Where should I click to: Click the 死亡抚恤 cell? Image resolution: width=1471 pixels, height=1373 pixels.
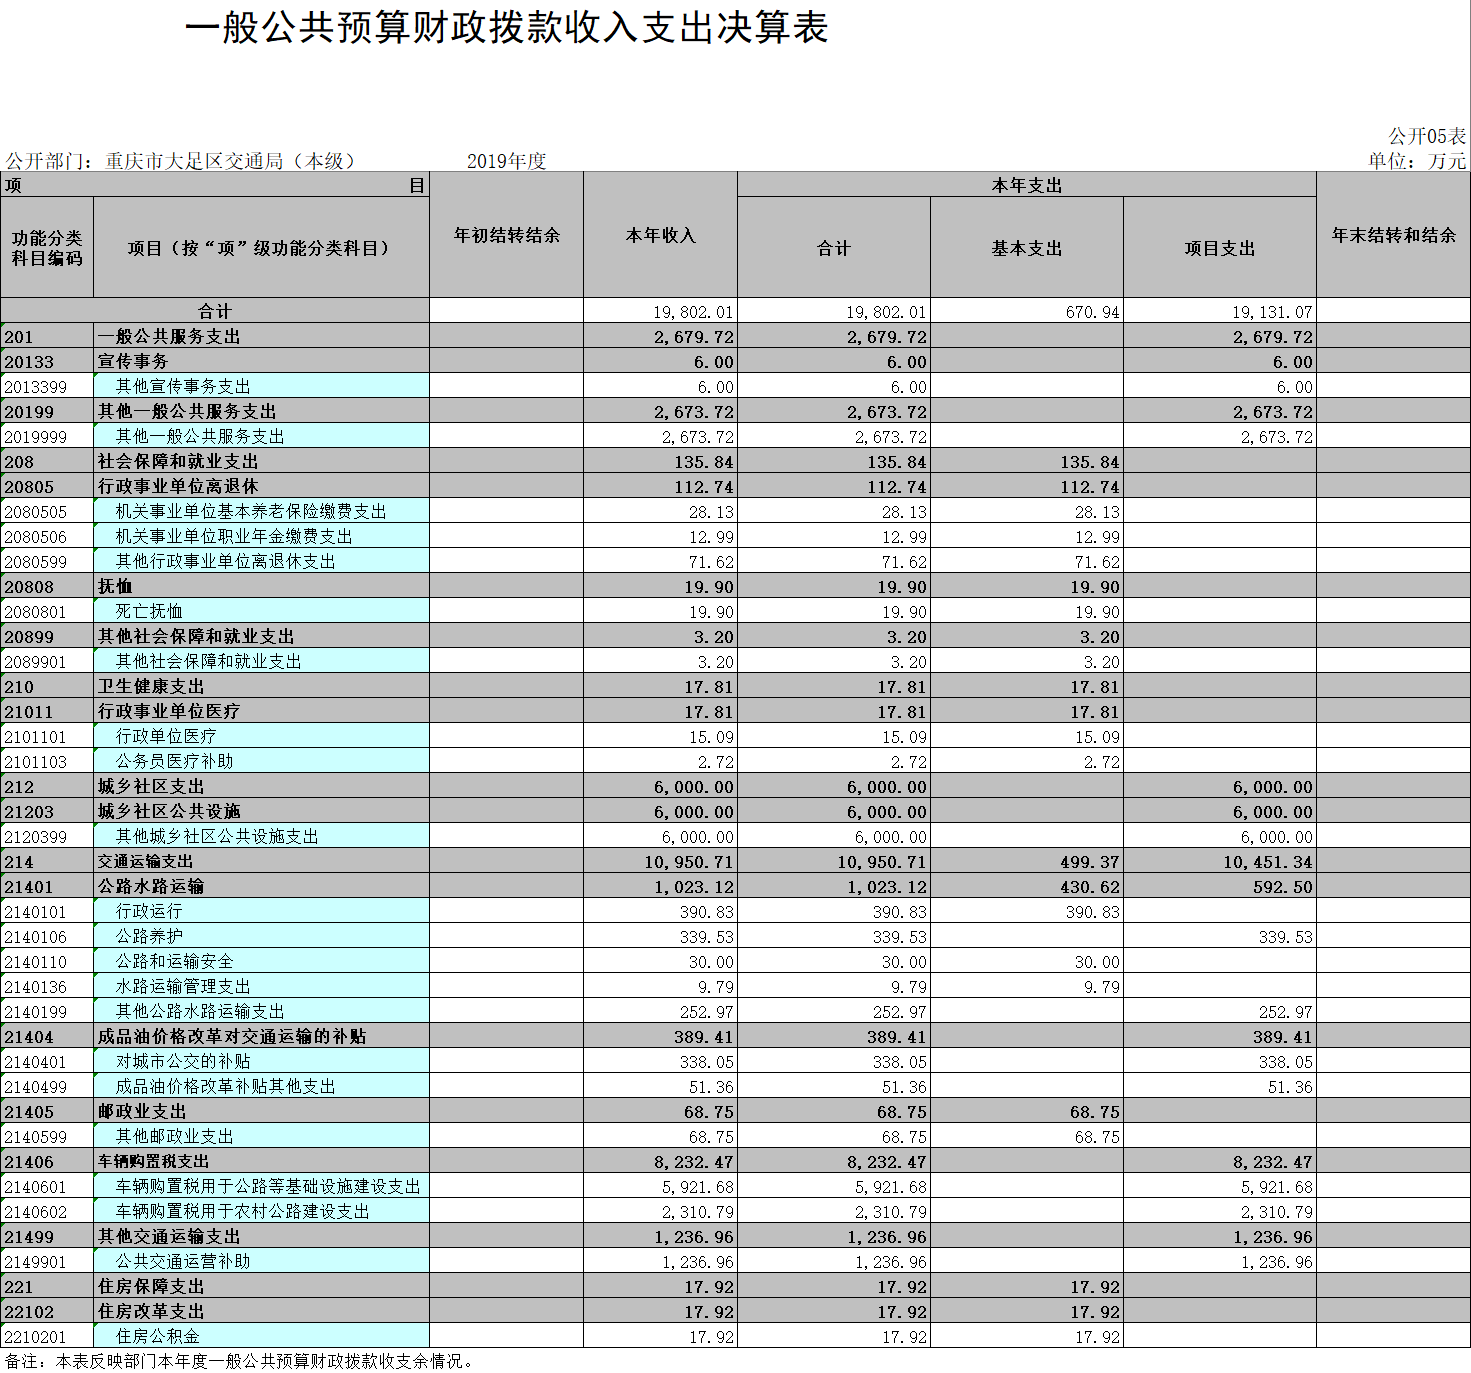[262, 611]
